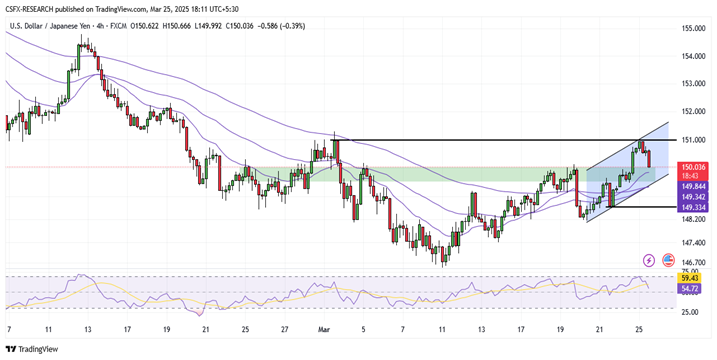This screenshot has height=360, width=717.
Task: Click the open value O150.622
Action: tap(144, 26)
